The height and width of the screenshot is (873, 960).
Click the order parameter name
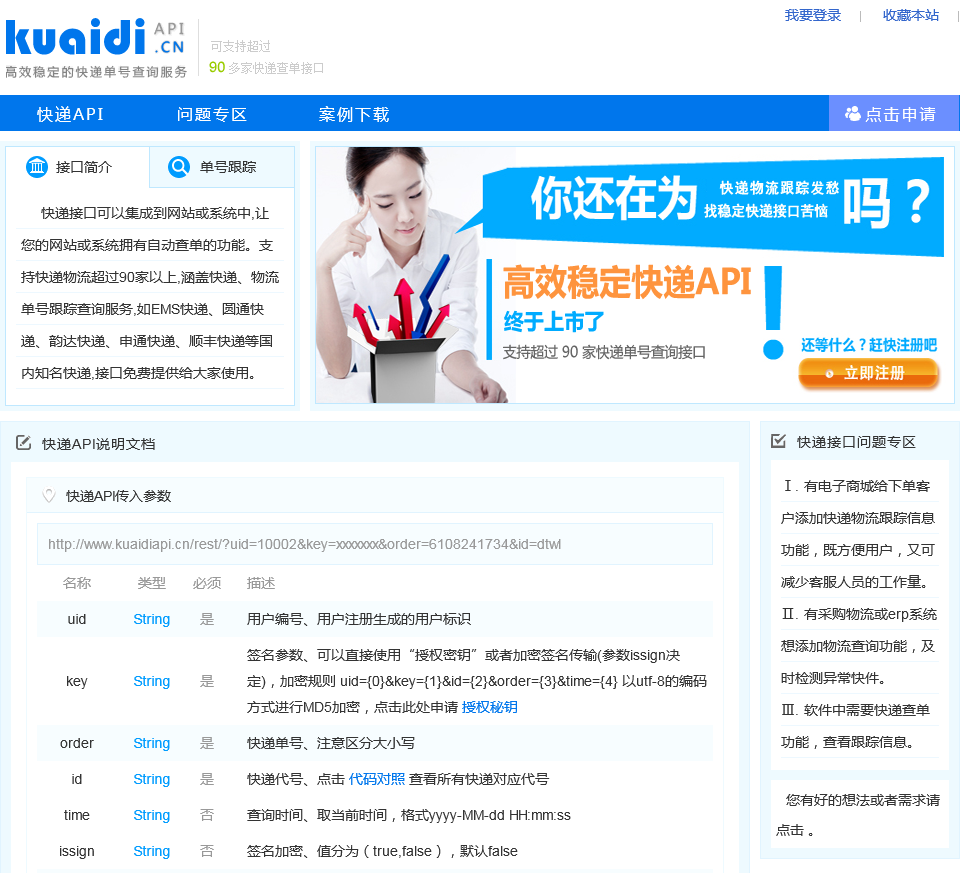(x=77, y=743)
